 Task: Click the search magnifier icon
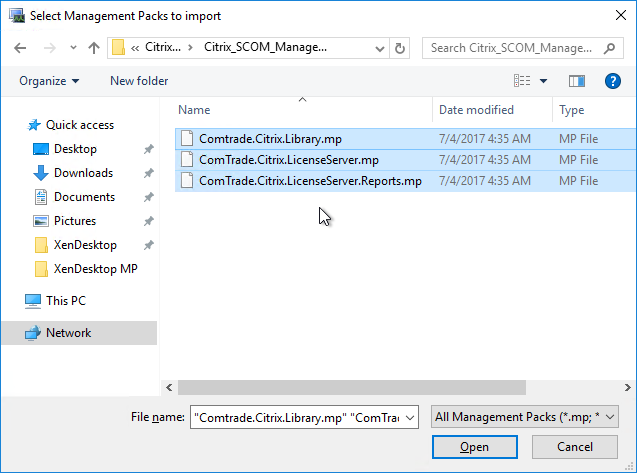[609, 48]
